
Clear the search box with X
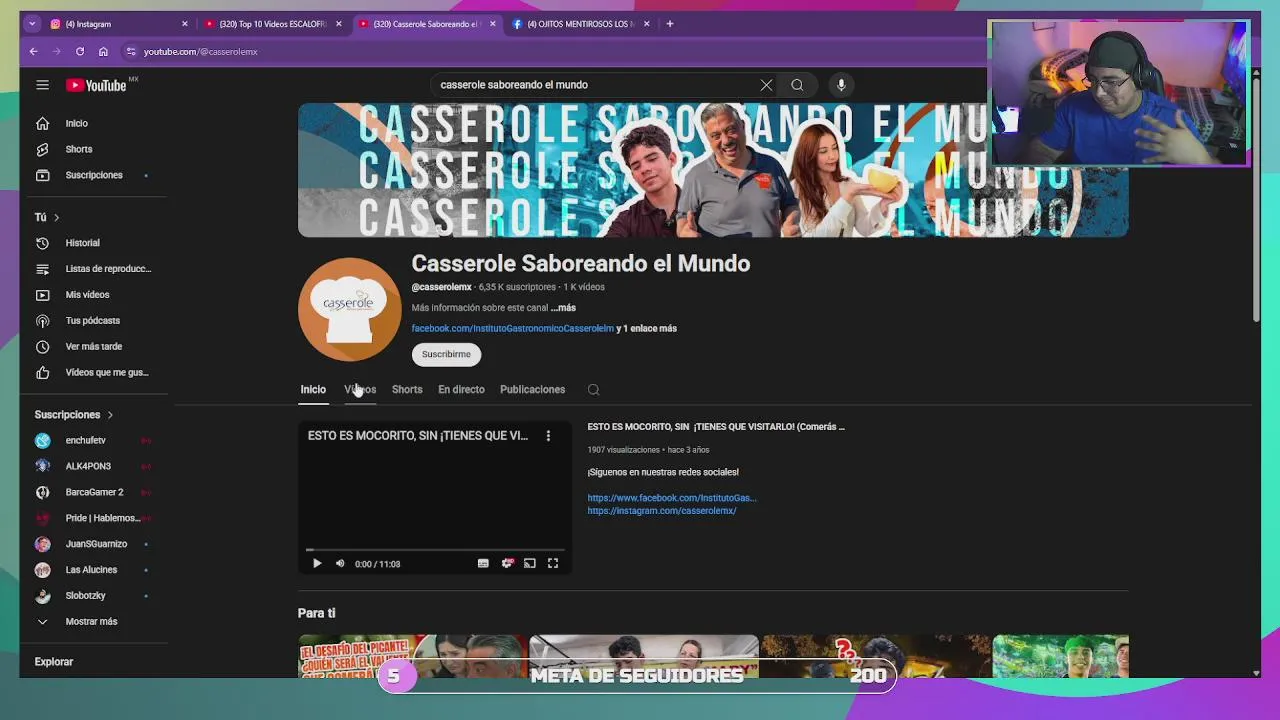click(x=766, y=85)
